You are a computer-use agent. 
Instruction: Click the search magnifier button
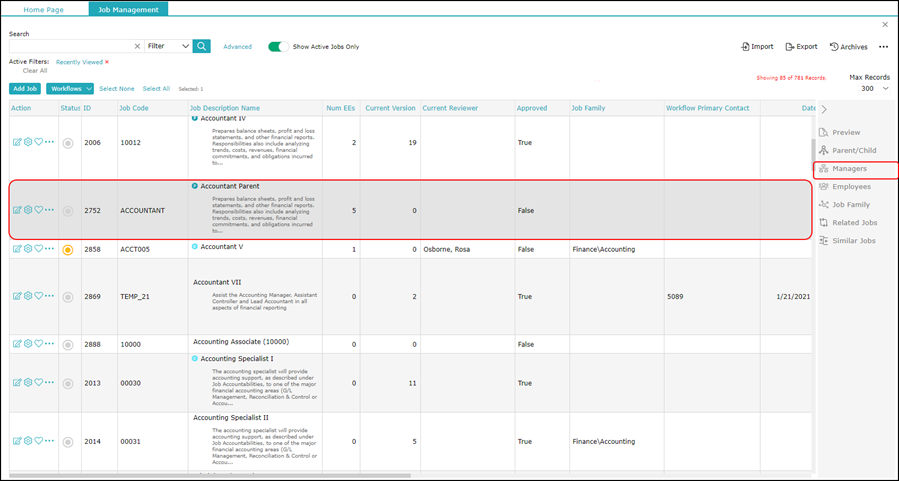pyautogui.click(x=201, y=46)
